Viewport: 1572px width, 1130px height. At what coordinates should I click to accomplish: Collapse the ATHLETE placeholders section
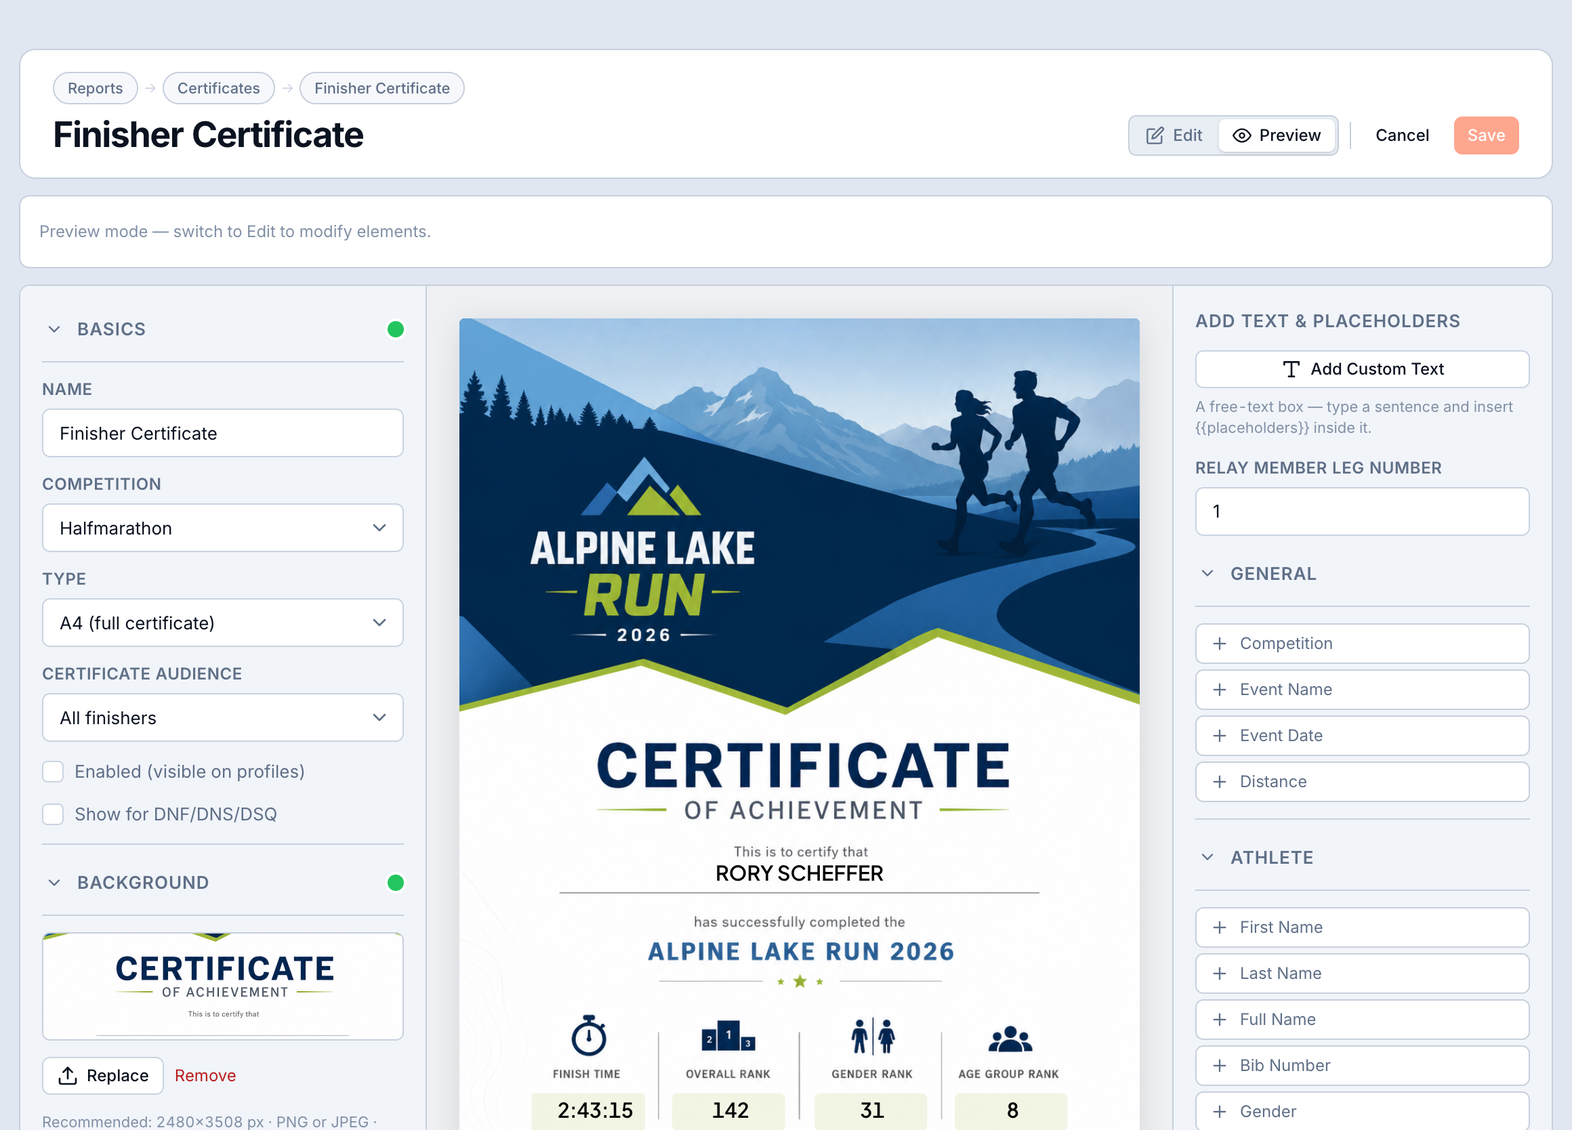1208,857
